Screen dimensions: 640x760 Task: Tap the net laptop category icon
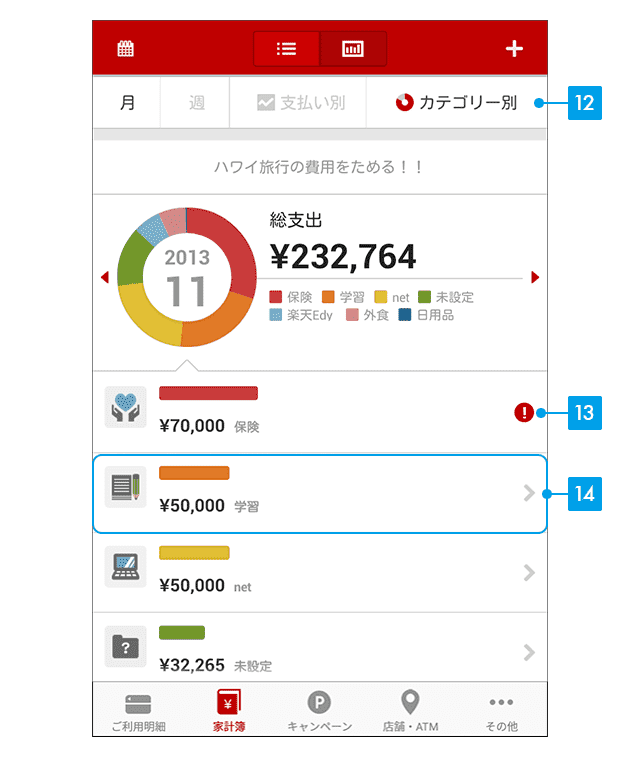[x=125, y=567]
